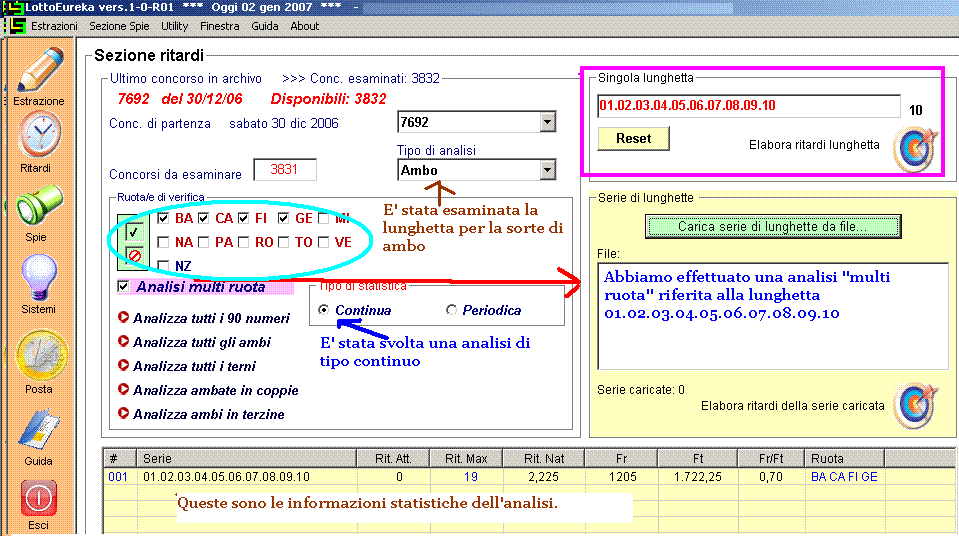Screen dimensions: 959x536
Task: Open the Sezione Spie menu
Action: 119,26
